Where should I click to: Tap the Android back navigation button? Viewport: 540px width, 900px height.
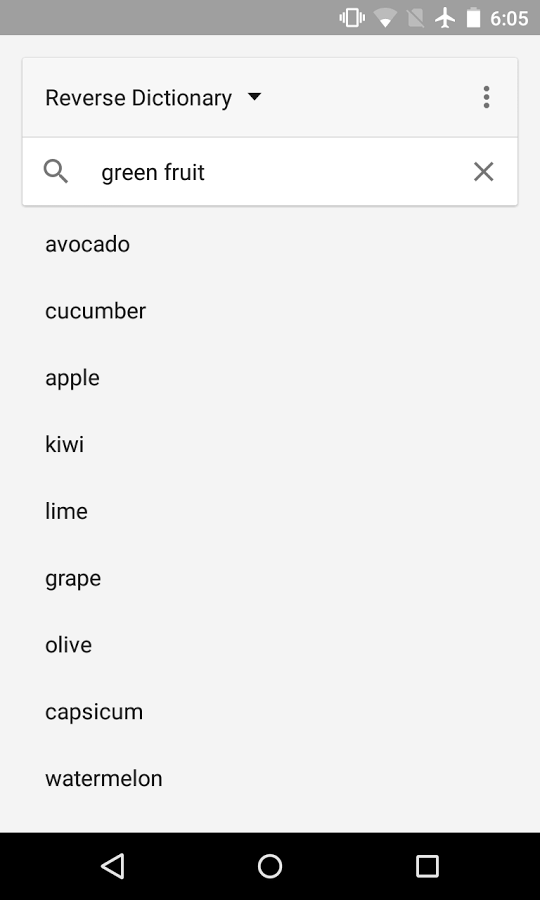tap(113, 866)
